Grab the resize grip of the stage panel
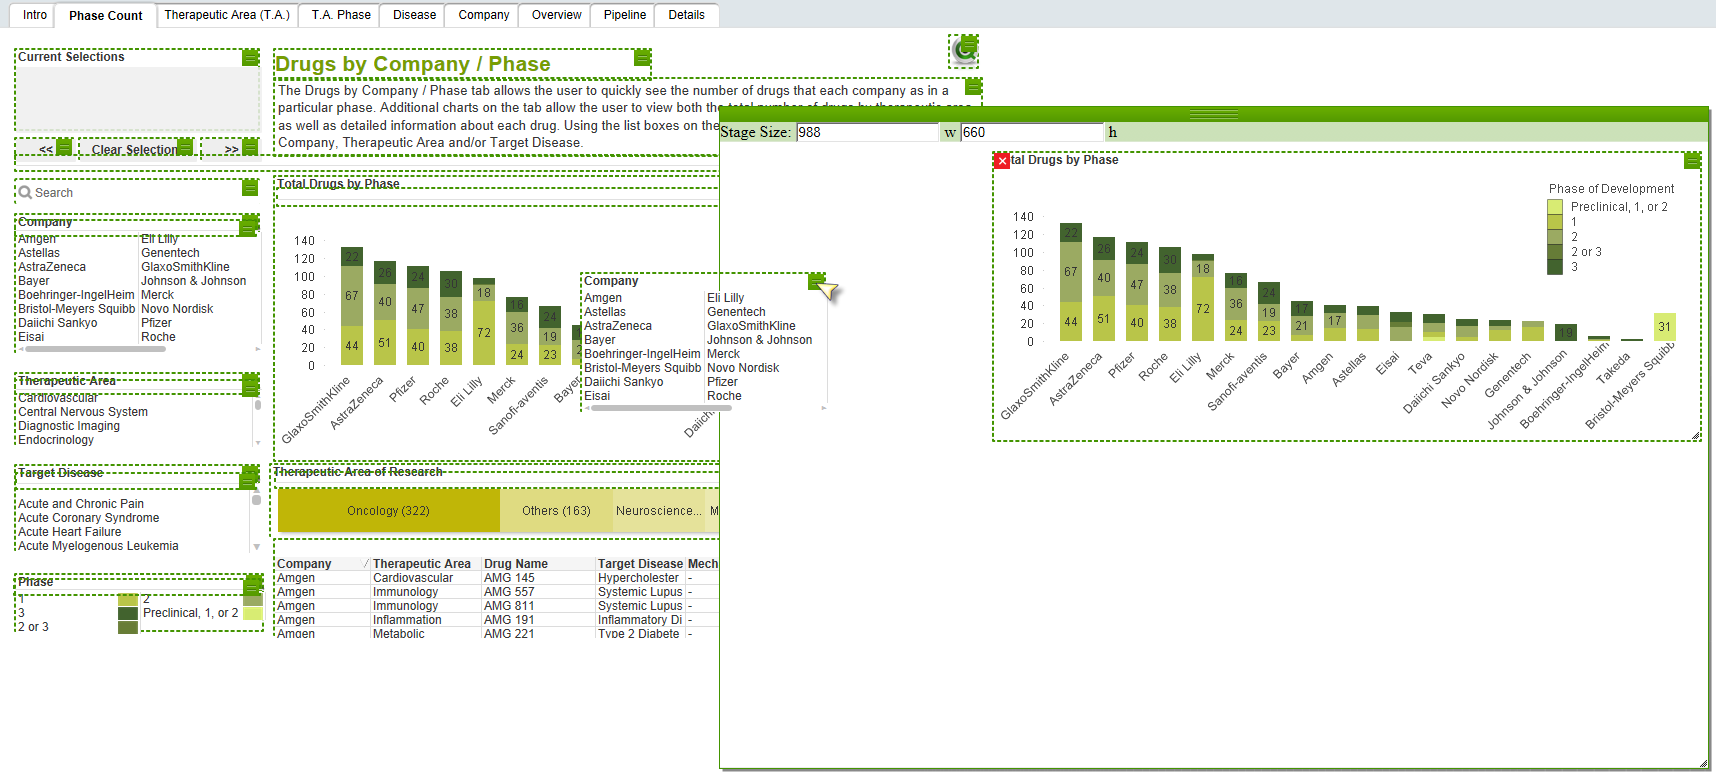The width and height of the screenshot is (1716, 774). click(1703, 764)
